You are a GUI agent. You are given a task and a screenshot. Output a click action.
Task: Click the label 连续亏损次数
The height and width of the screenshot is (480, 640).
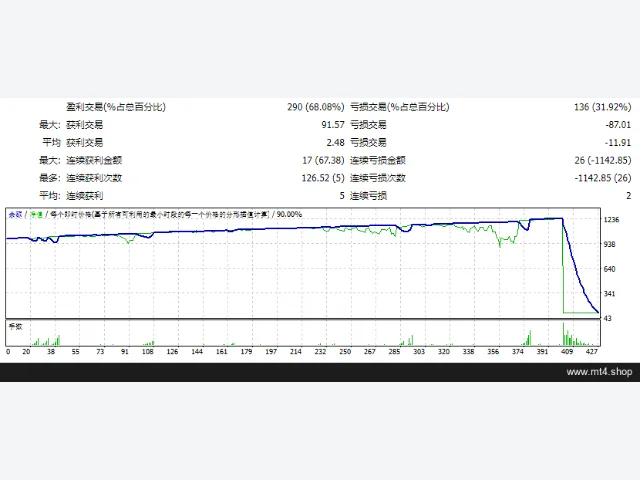pyautogui.click(x=378, y=178)
